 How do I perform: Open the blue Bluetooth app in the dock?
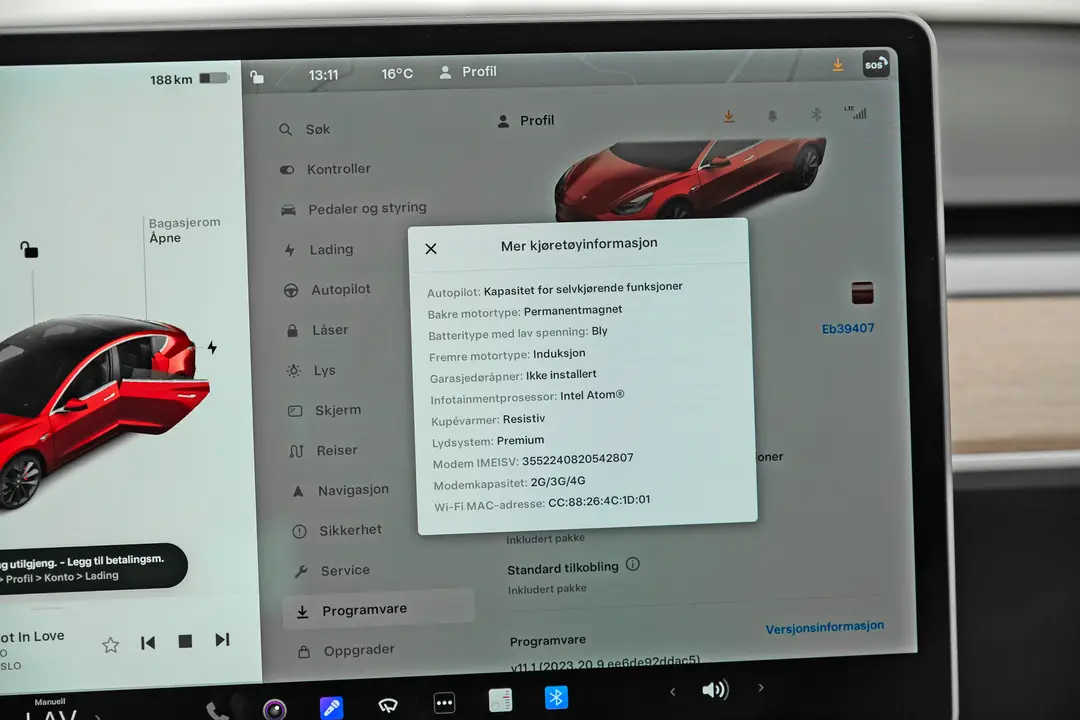click(x=556, y=698)
